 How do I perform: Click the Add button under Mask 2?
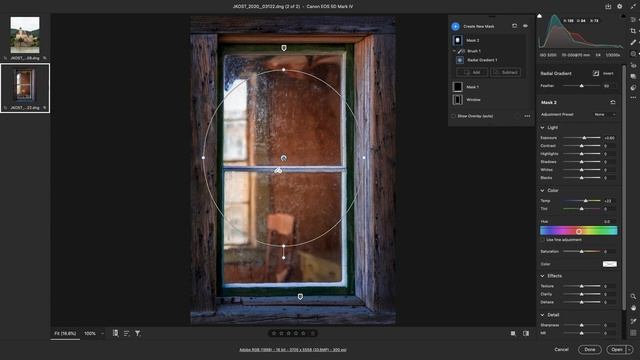(472, 72)
